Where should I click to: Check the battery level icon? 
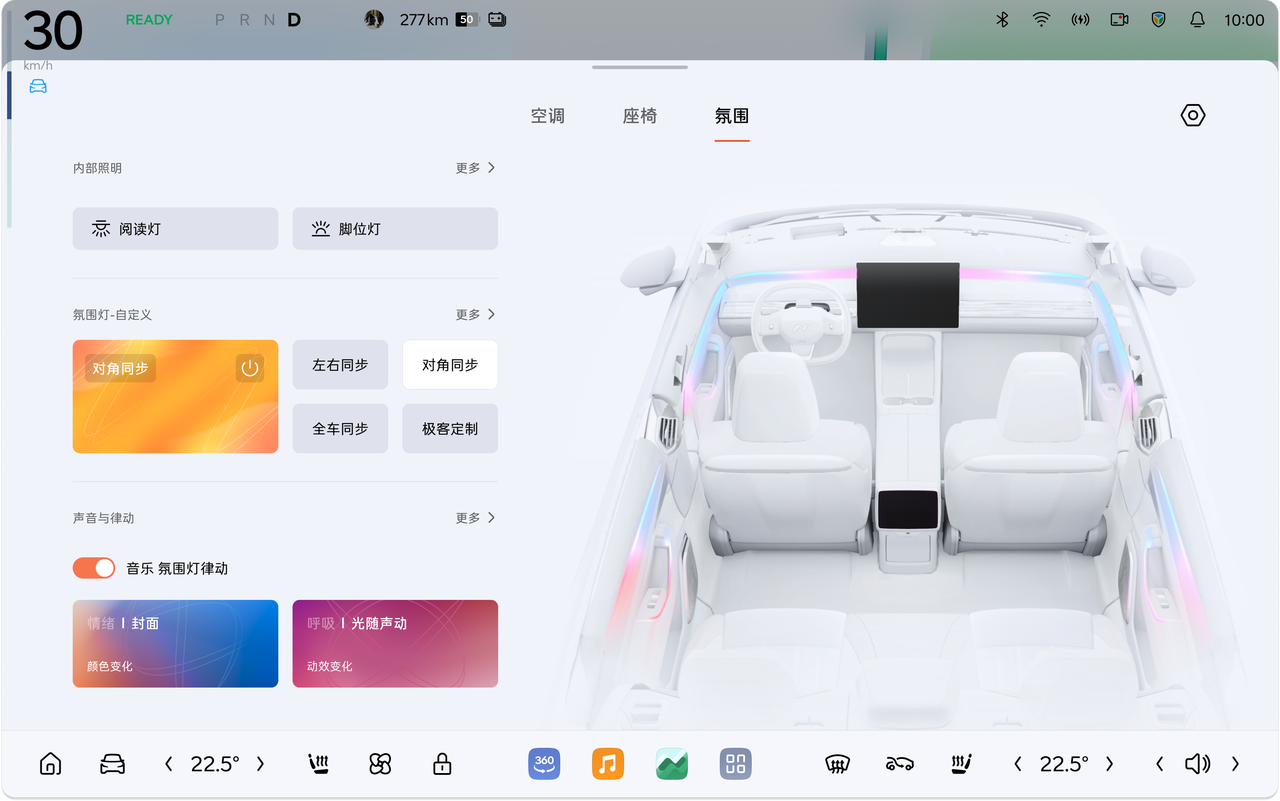point(467,19)
